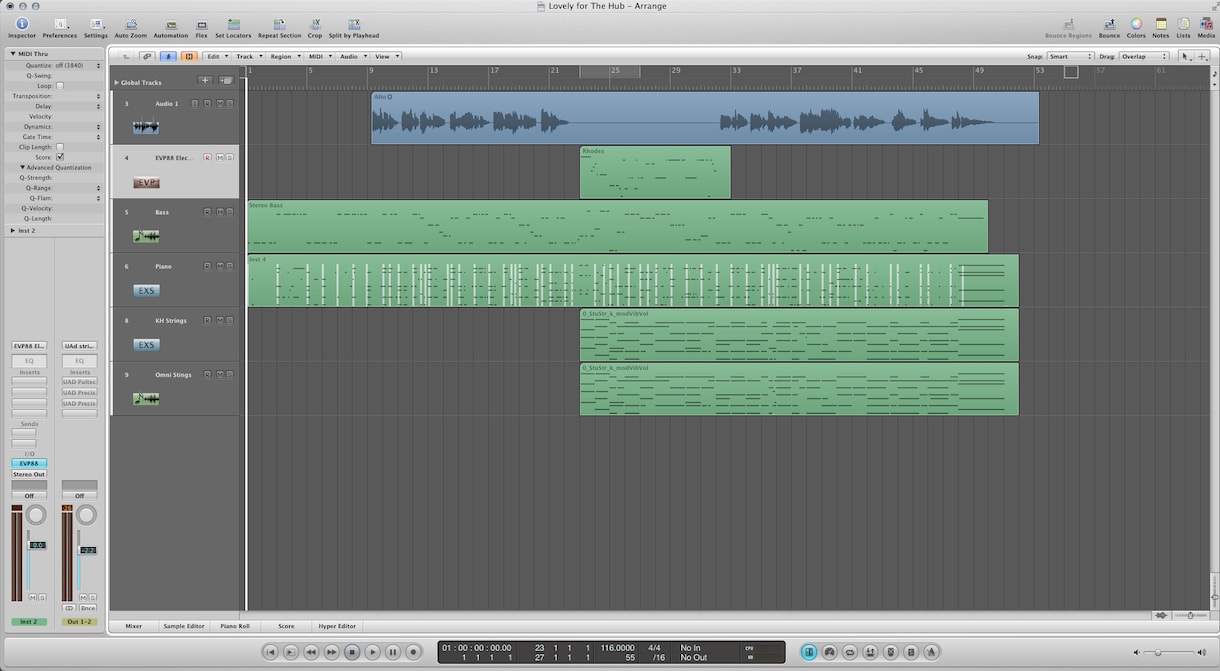This screenshot has height=671, width=1220.
Task: Click the UAD Pultec insert slot
Action: coord(80,382)
